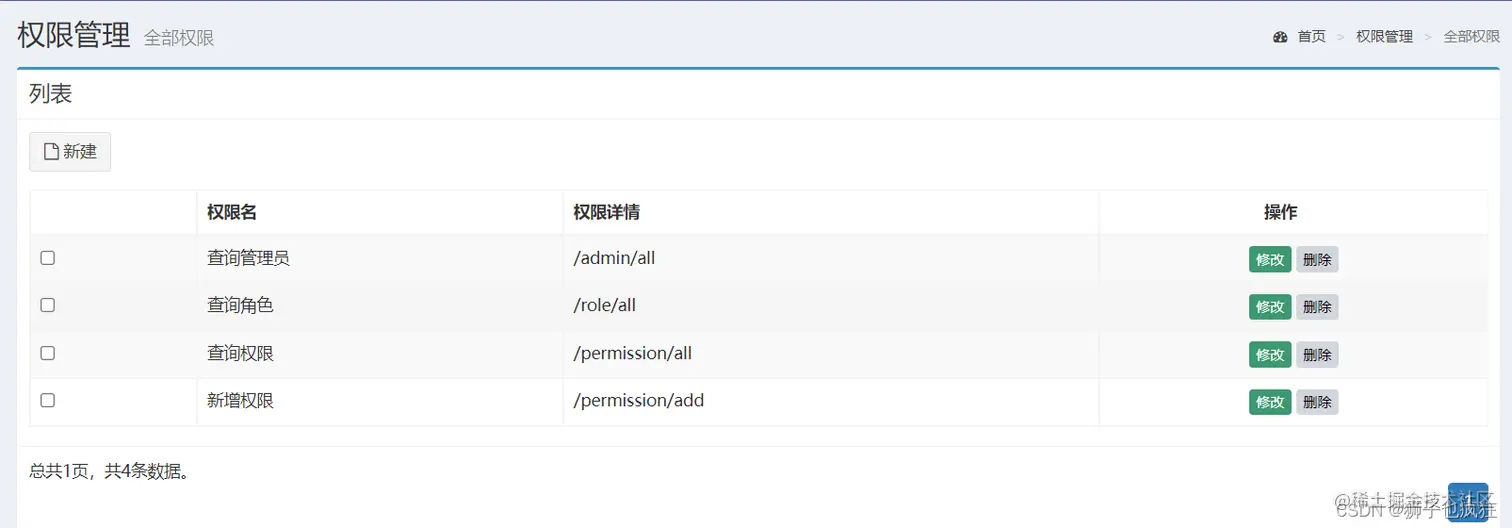Tick the checkbox for 查询权限 row

47,353
